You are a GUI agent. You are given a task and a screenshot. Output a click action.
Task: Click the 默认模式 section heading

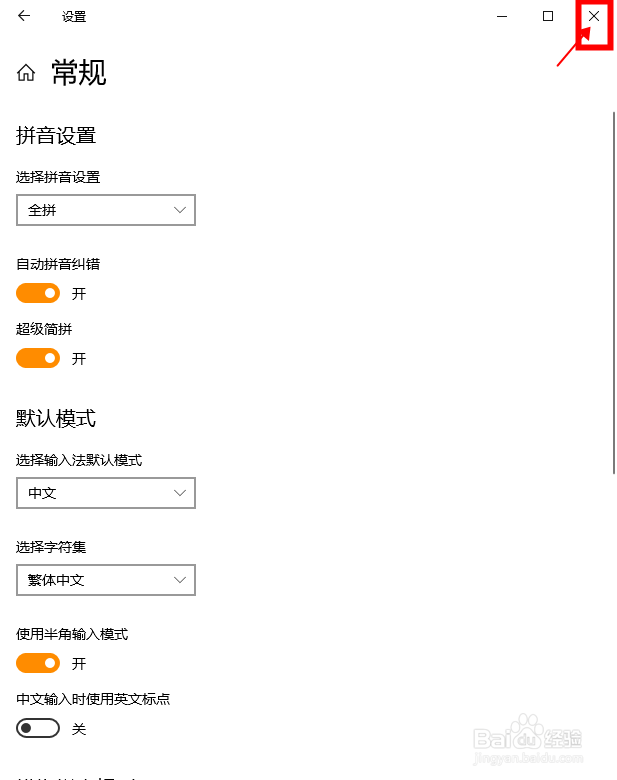pos(56,418)
